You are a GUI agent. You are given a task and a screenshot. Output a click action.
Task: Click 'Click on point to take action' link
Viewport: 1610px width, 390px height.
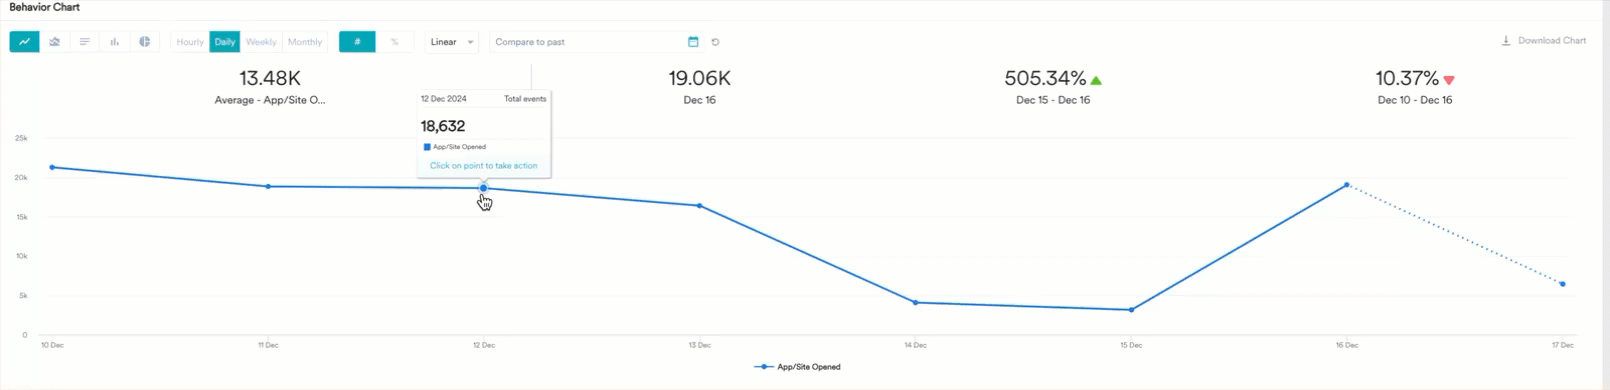point(483,166)
